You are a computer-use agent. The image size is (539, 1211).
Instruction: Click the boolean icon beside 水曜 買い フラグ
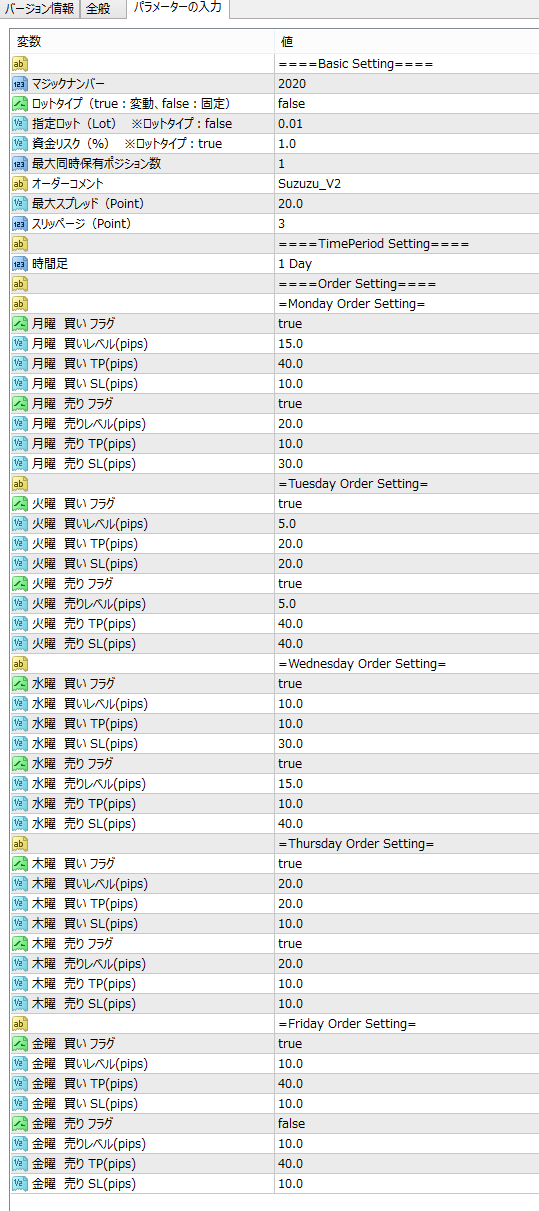20,684
